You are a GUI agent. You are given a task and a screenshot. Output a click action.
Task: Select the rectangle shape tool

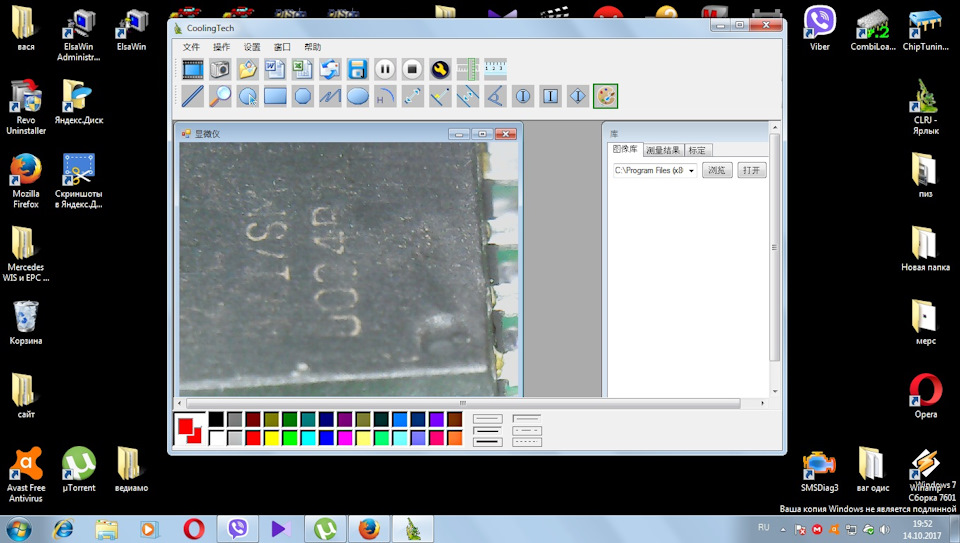click(275, 96)
